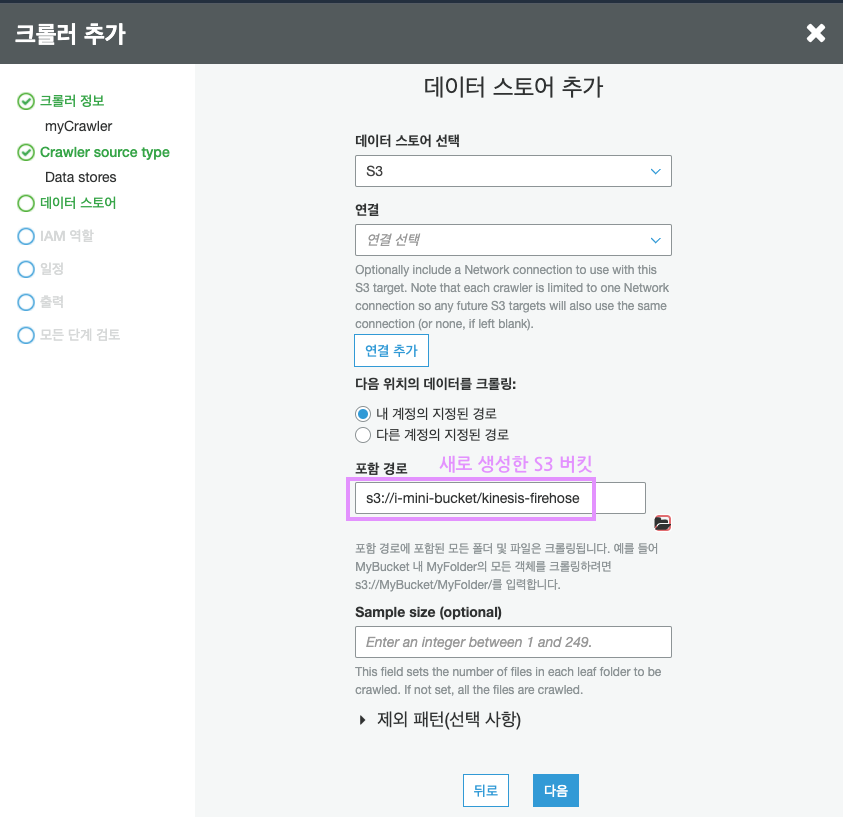Select 내 계정의 지정된 경로 radio button

pos(363,414)
